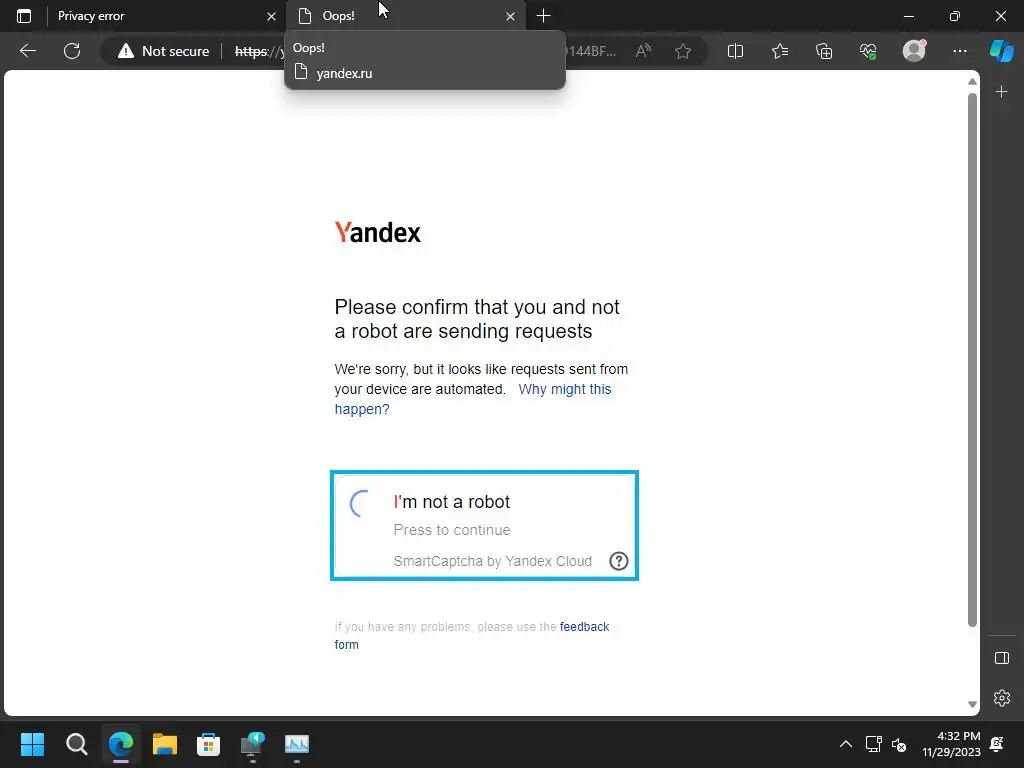Viewport: 1024px width, 768px height.
Task: Open the notifications bell icon
Action: click(x=997, y=744)
